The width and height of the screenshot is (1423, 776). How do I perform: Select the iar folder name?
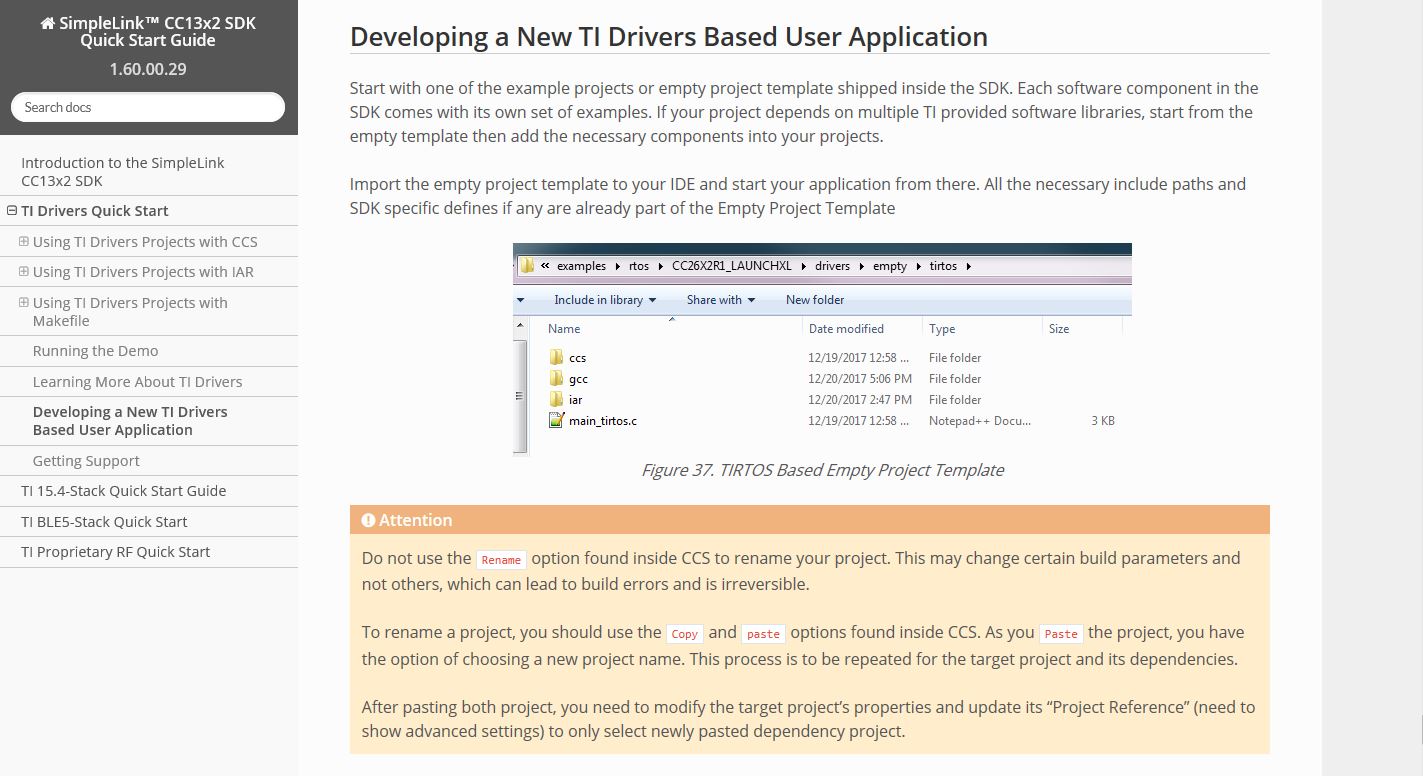click(x=576, y=400)
